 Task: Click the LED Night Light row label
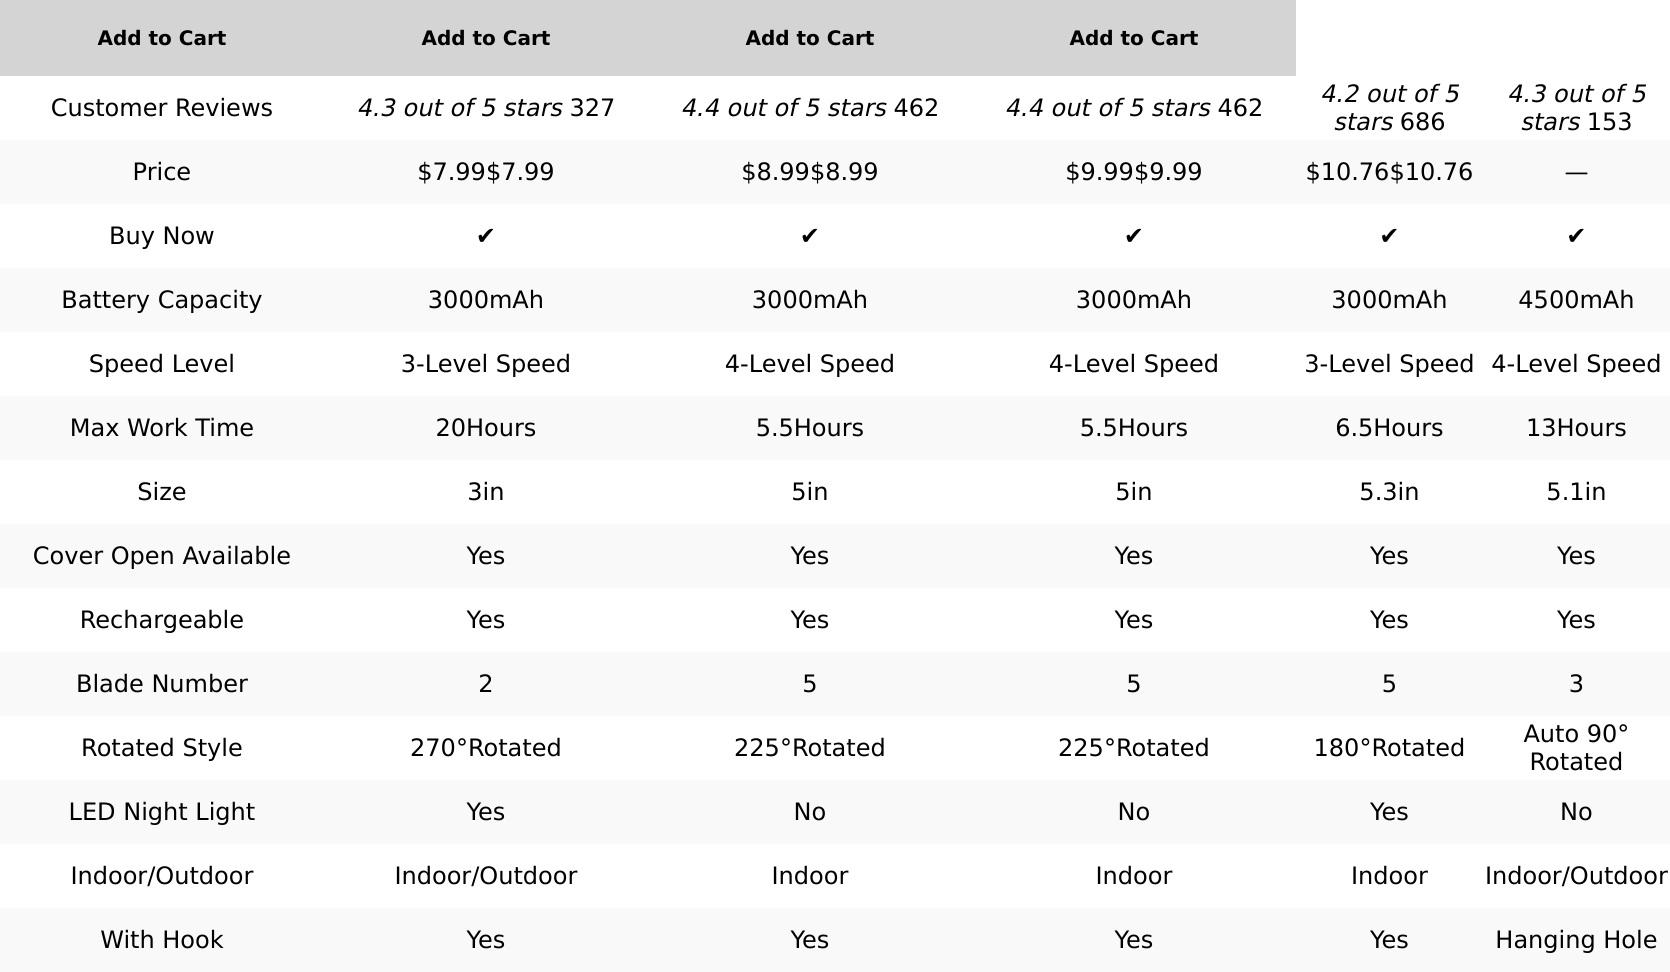pyautogui.click(x=161, y=812)
